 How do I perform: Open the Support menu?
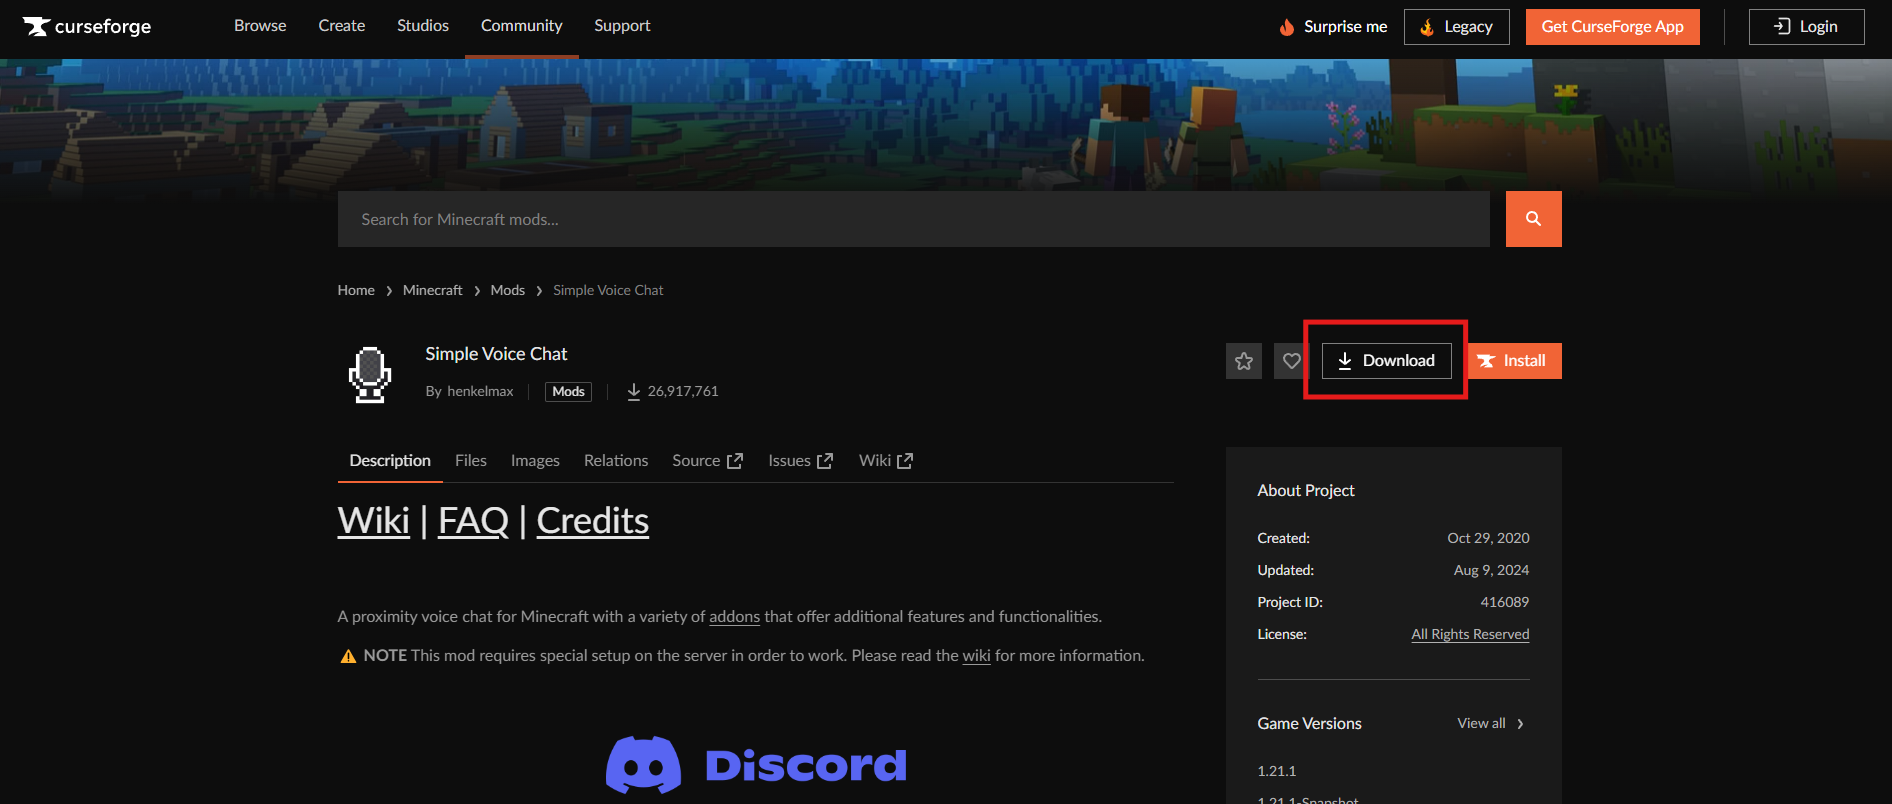[x=622, y=26]
